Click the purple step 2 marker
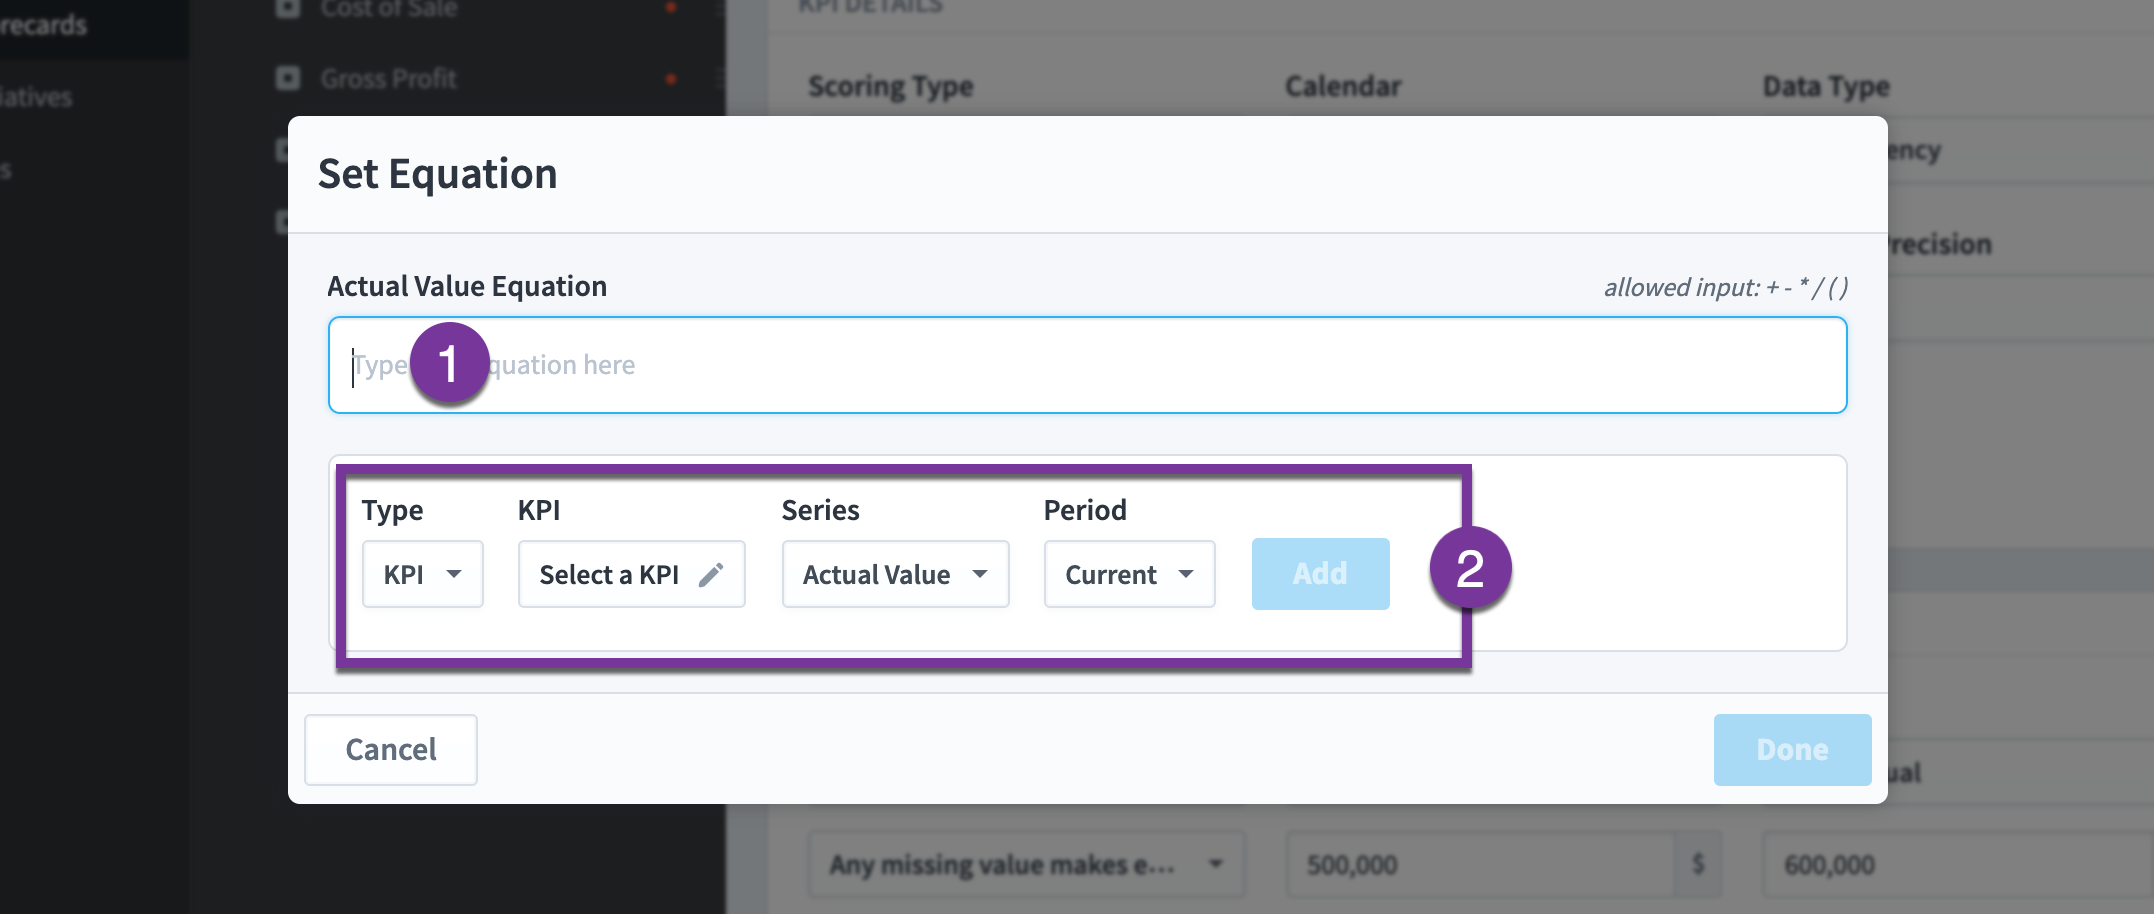 click(x=1470, y=568)
